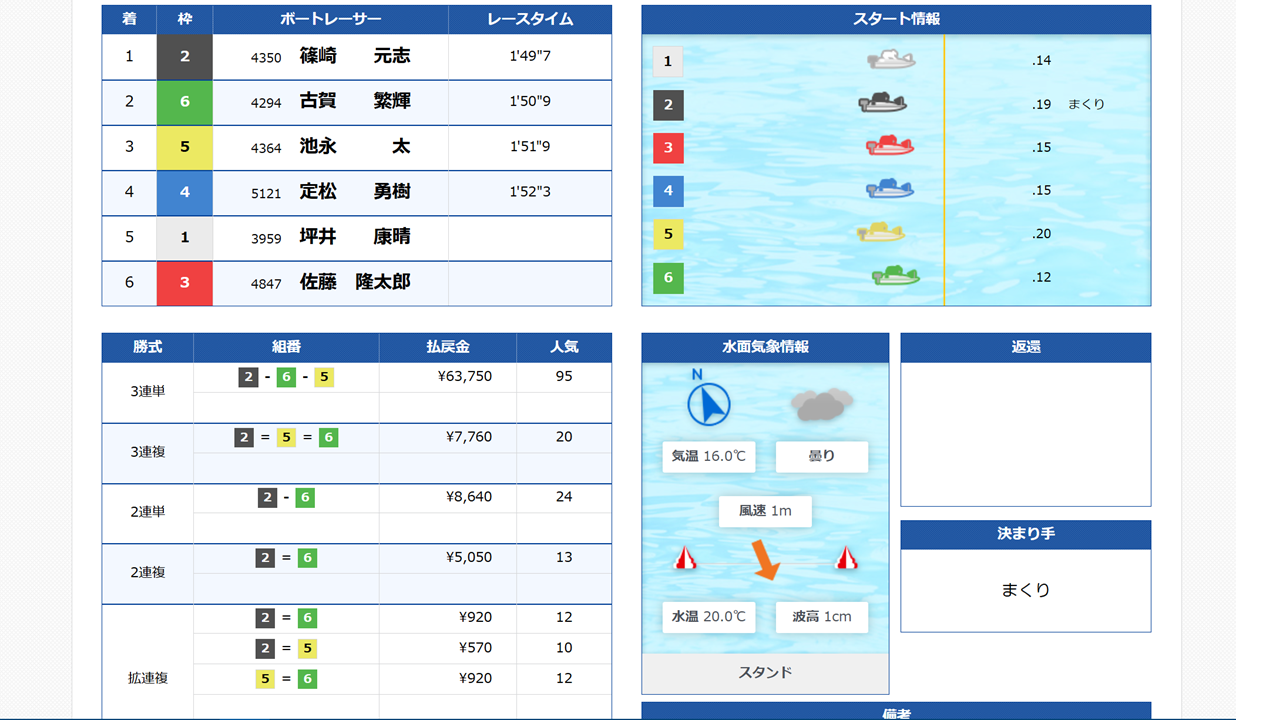Click start-info lane number 3 badge
The height and width of the screenshot is (720, 1280).
click(668, 148)
